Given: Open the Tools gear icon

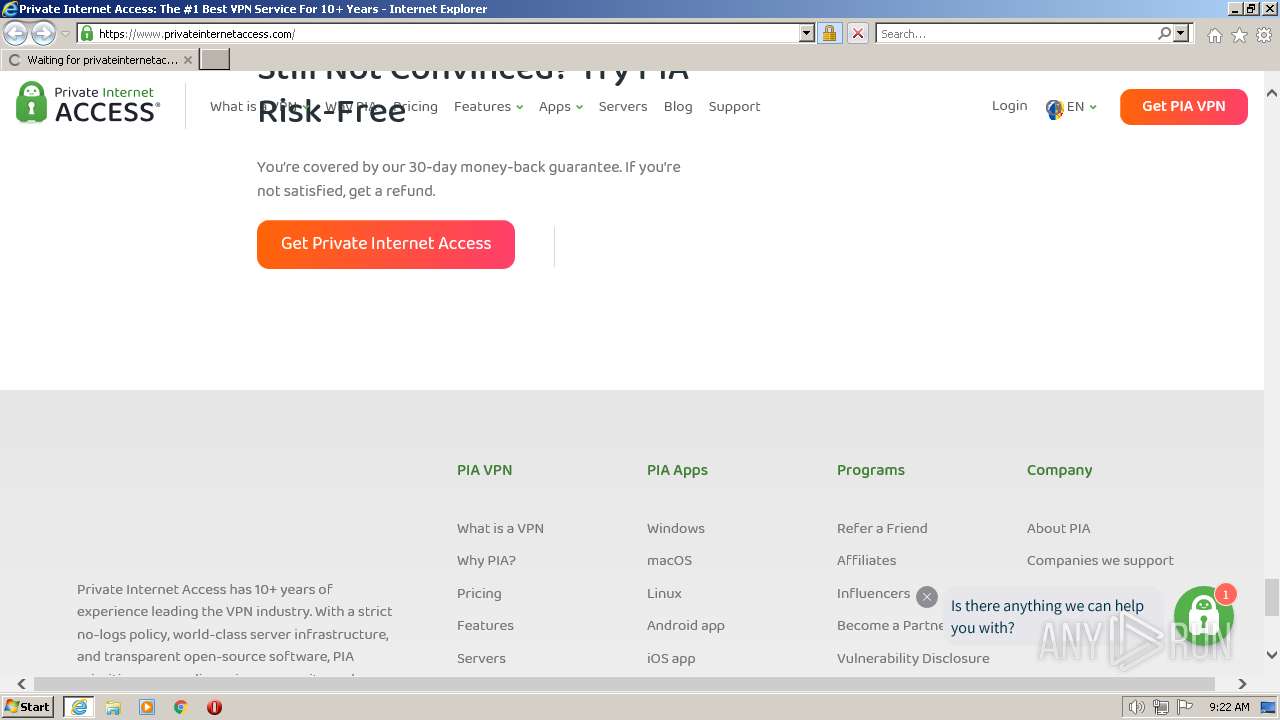Looking at the screenshot, I should click(1264, 35).
